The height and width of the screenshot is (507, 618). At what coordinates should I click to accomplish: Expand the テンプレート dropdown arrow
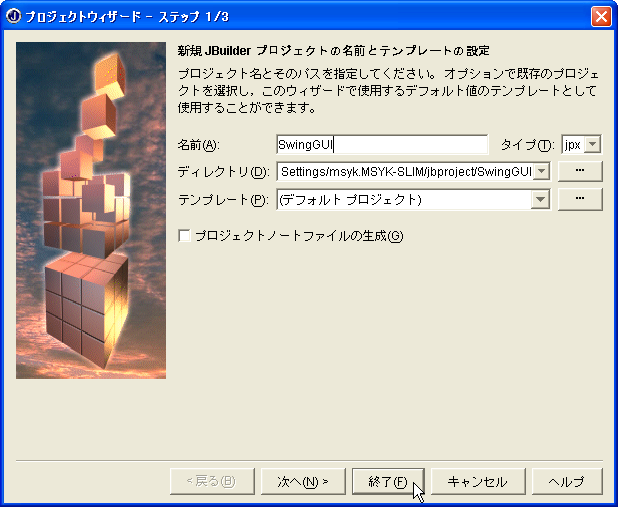[x=540, y=199]
